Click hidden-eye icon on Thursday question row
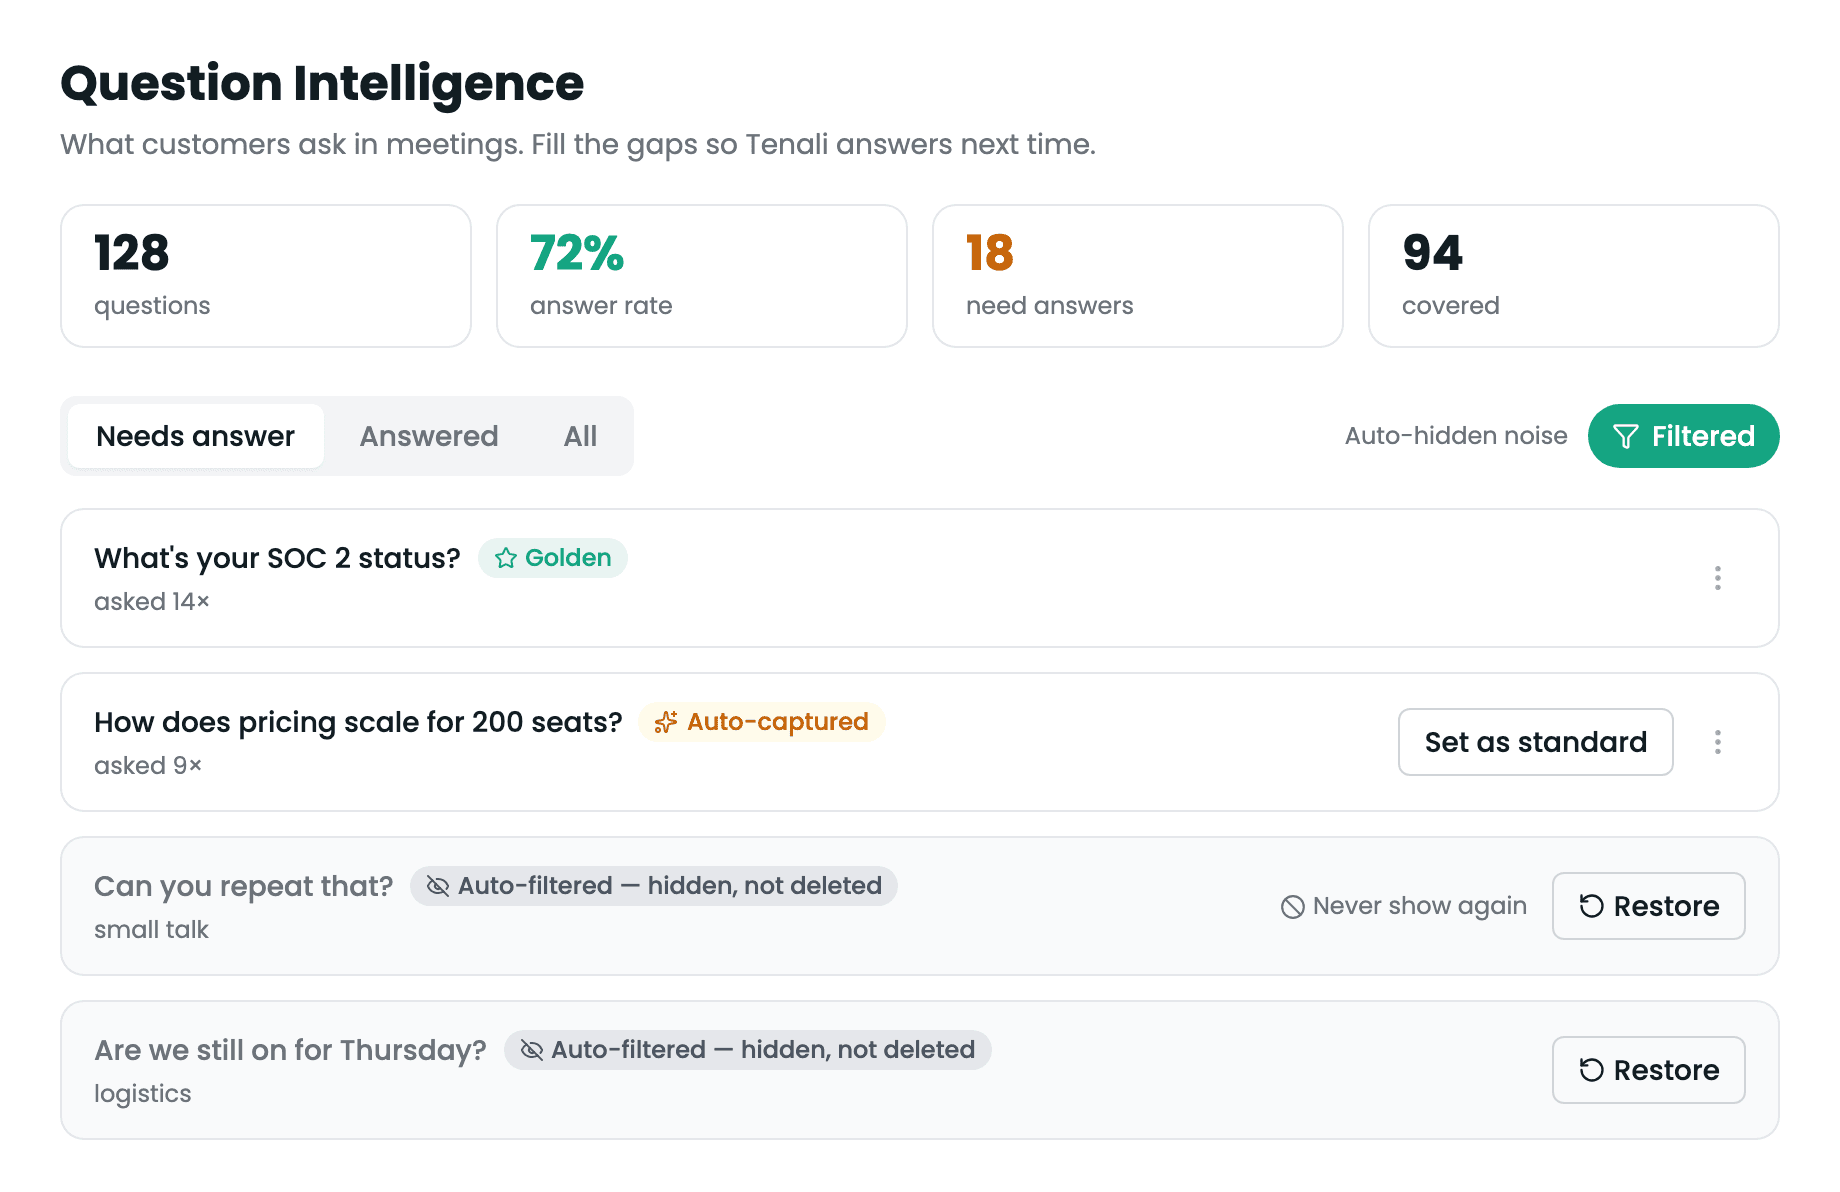Screen dimensions: 1840x1192 point(532,1050)
